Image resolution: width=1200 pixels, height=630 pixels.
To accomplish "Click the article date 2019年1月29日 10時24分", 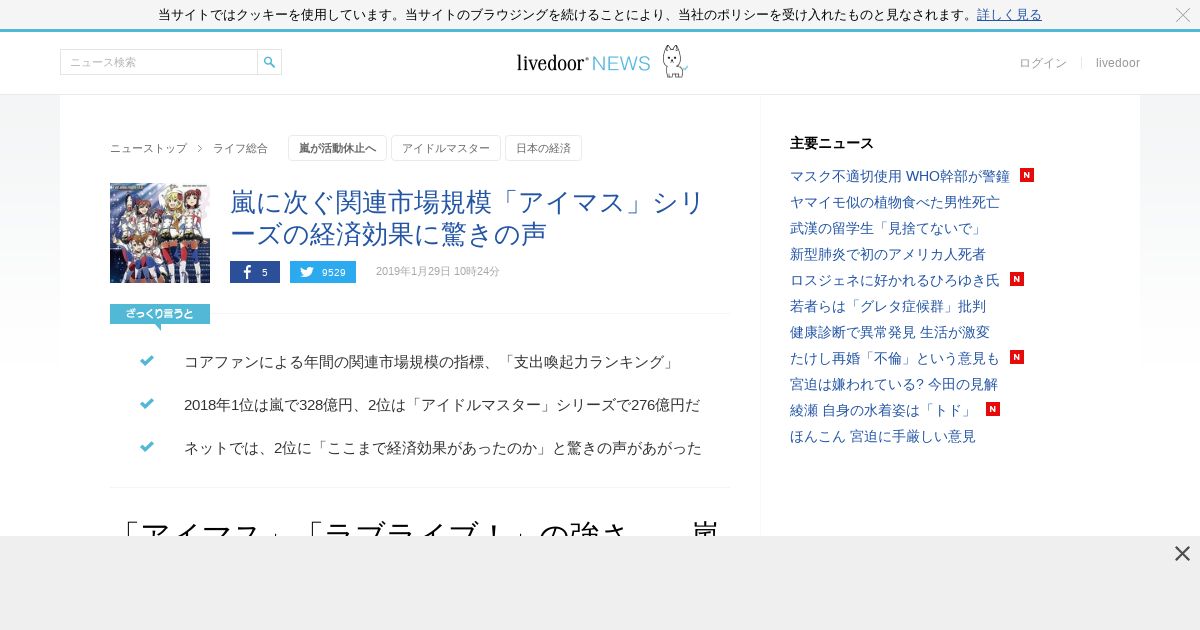I will (438, 272).
